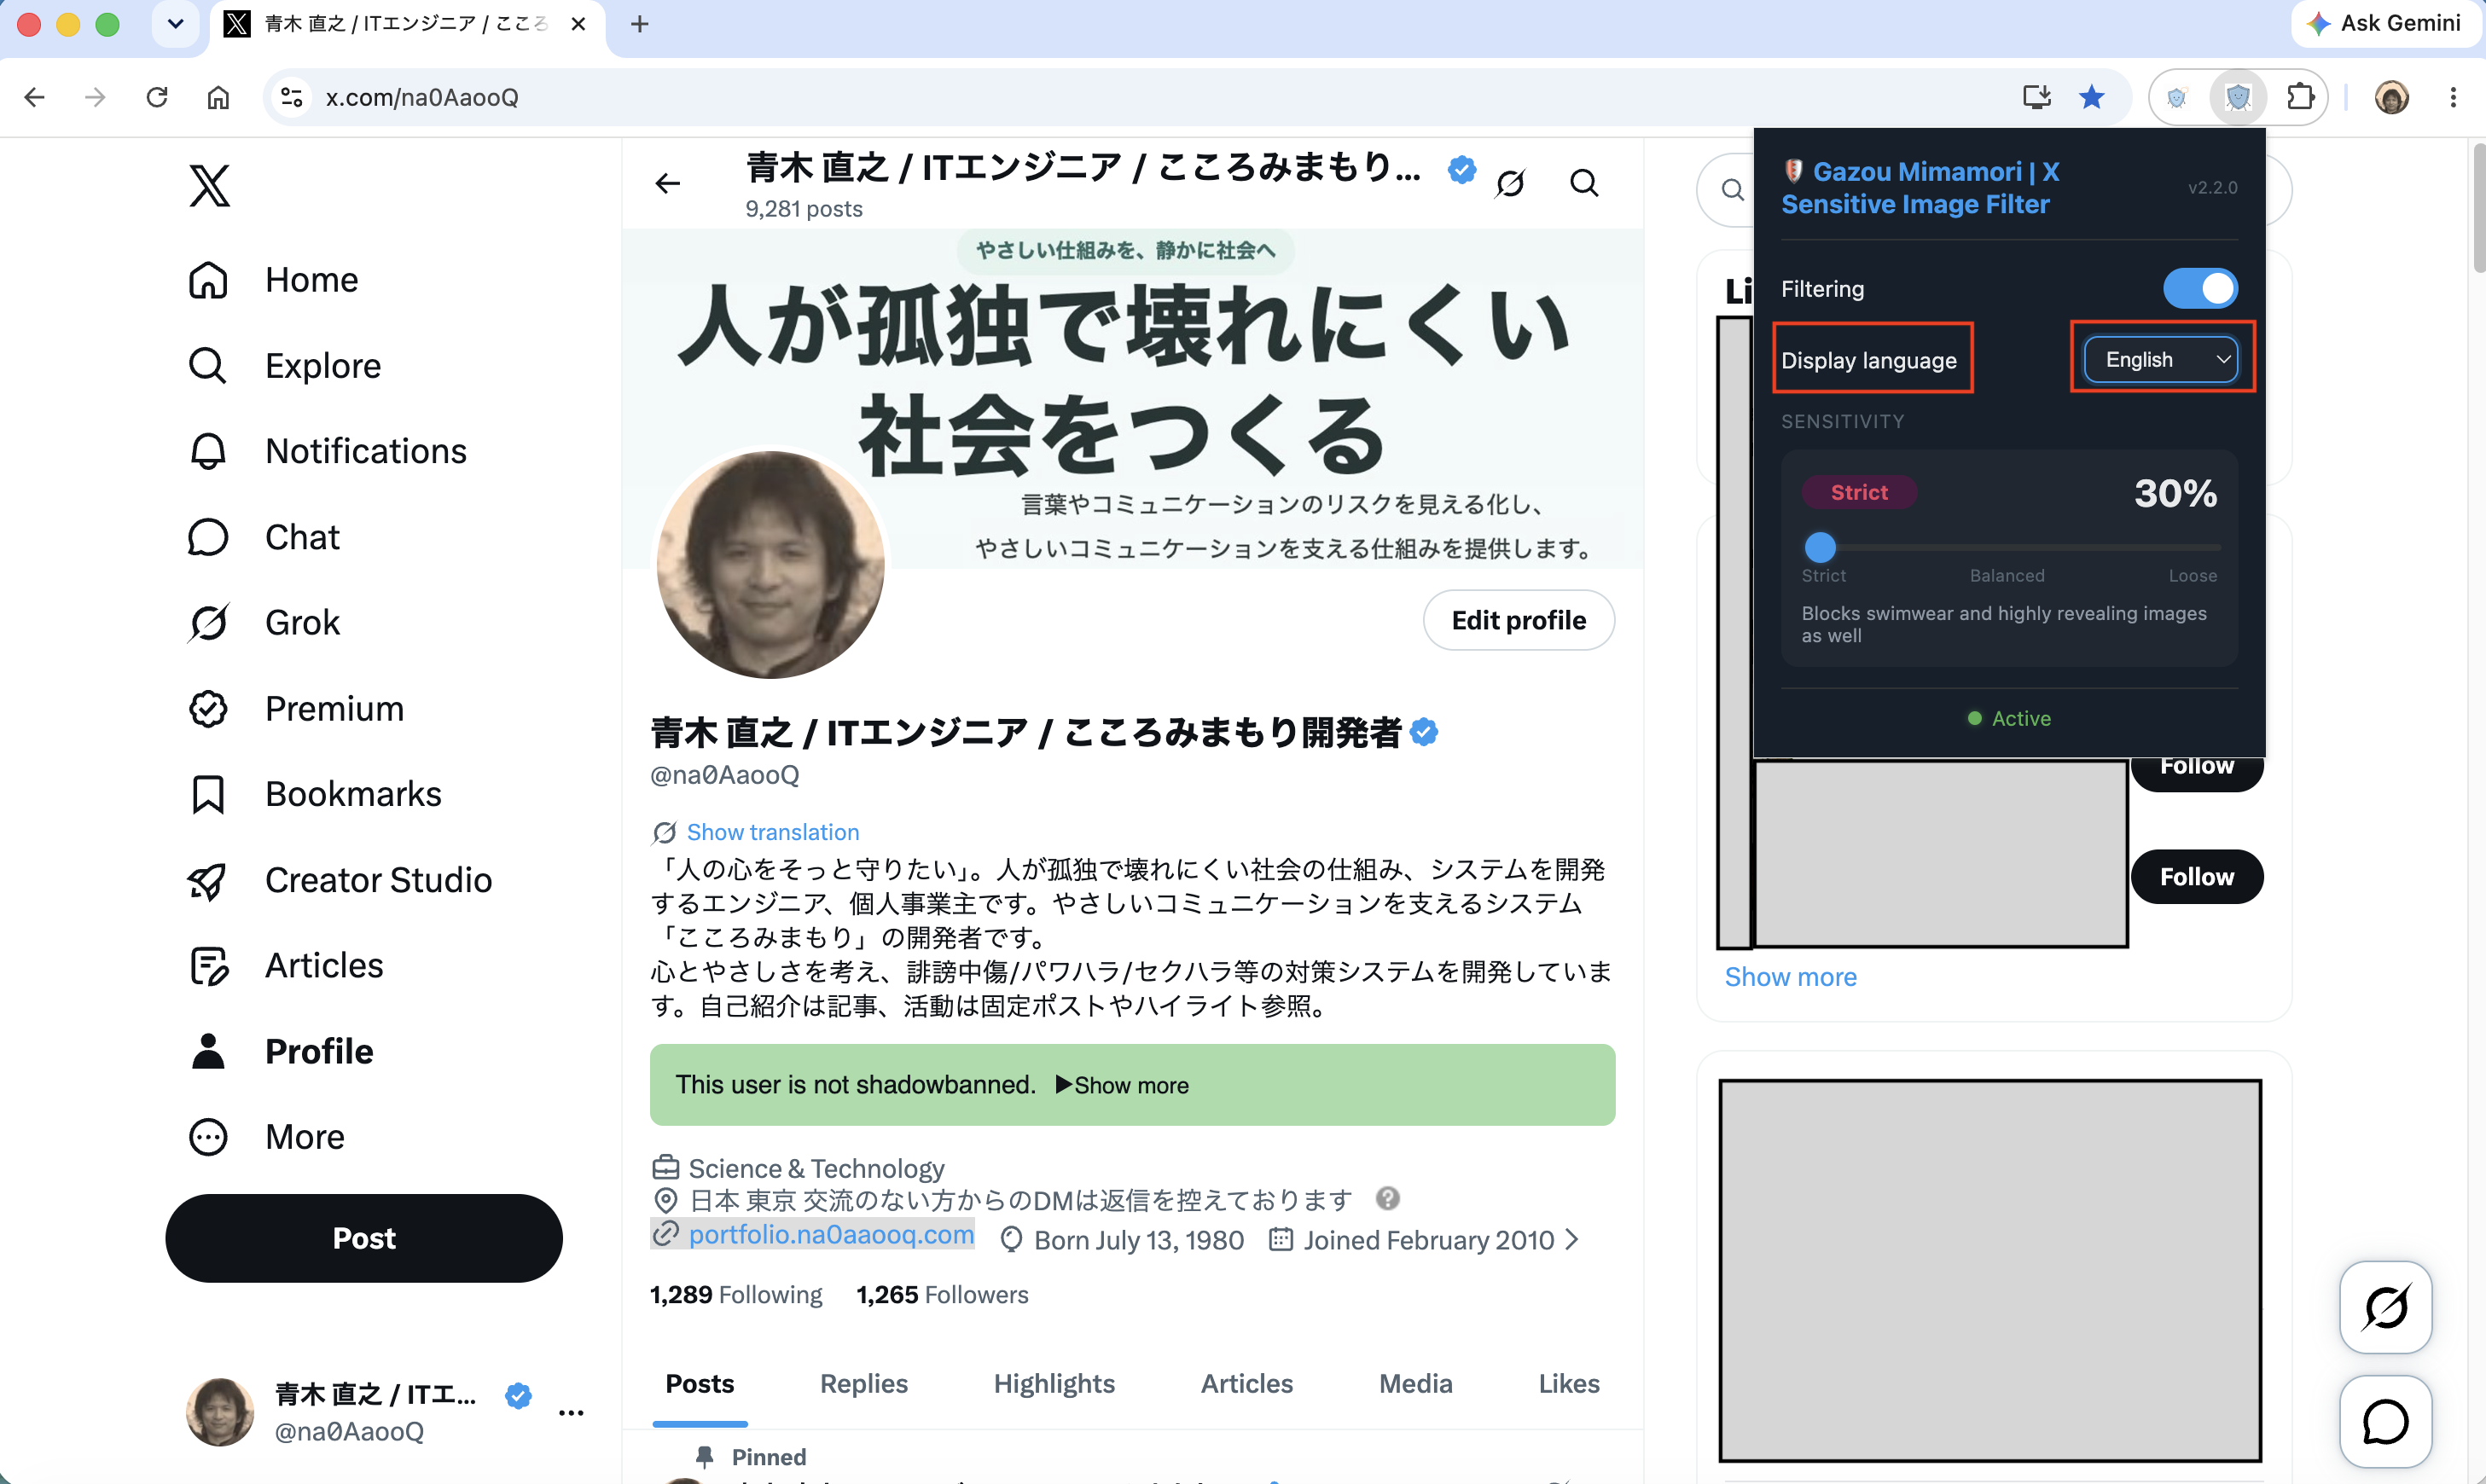Image resolution: width=2486 pixels, height=1484 pixels.
Task: Close the X profile browser tab
Action: [578, 24]
